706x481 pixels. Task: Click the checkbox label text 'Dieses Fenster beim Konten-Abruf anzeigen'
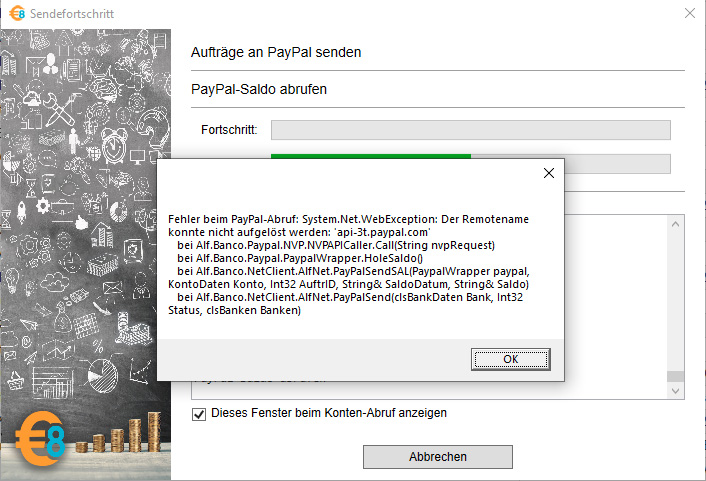point(328,413)
